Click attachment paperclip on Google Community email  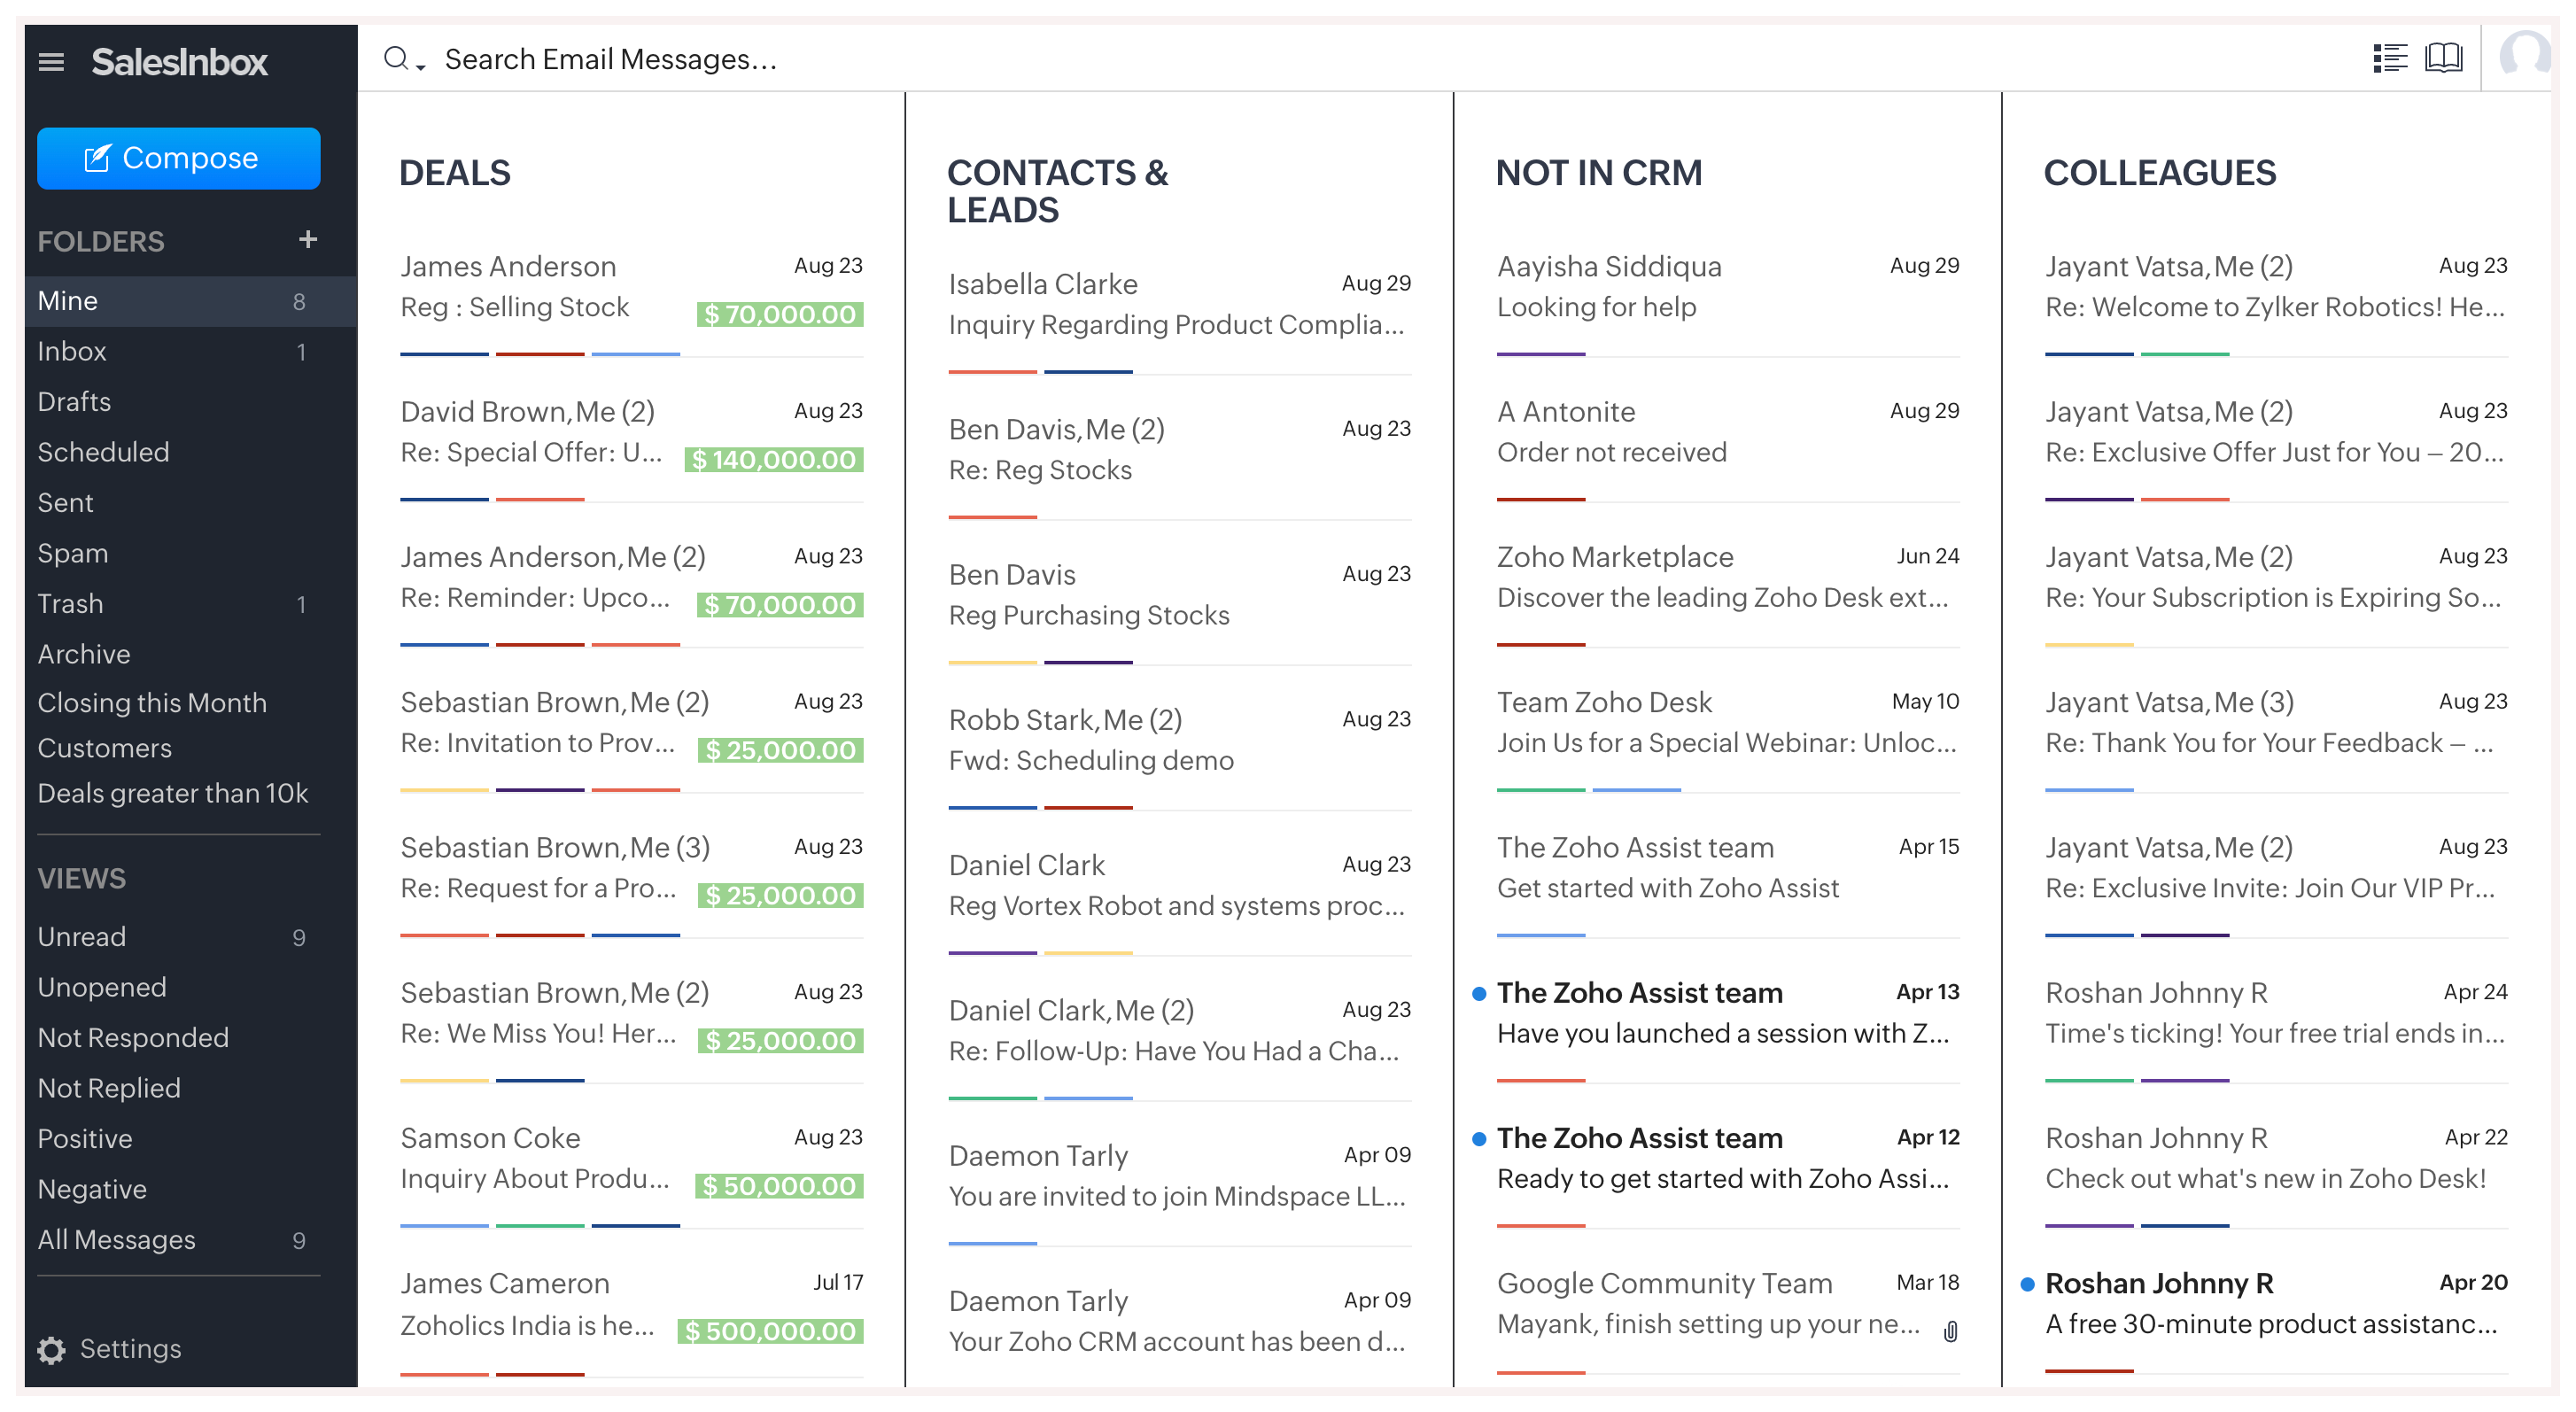tap(1950, 1331)
